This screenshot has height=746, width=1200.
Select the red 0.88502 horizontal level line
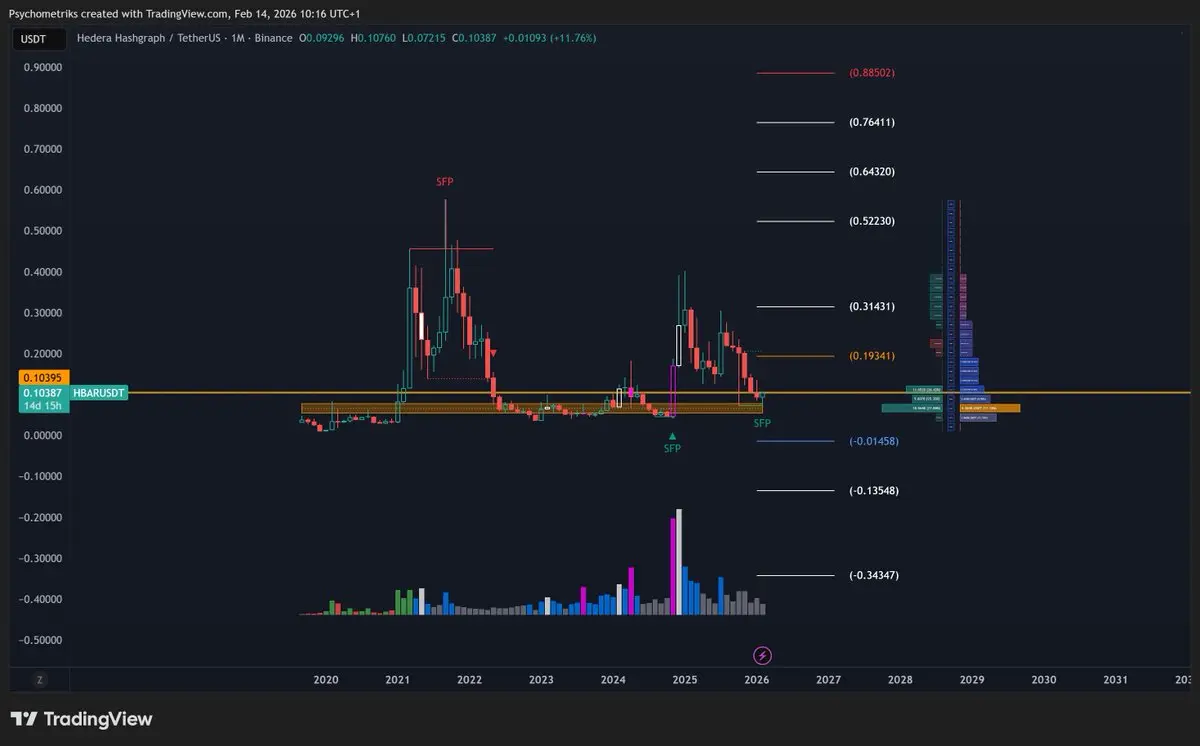(x=796, y=73)
